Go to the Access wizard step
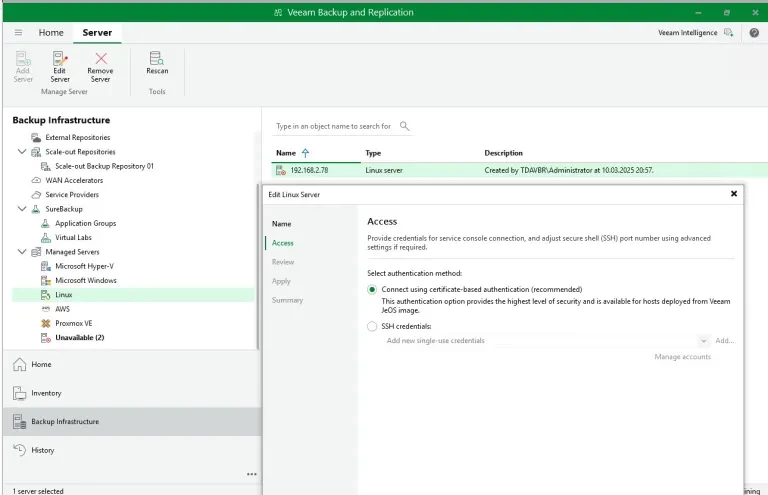The height and width of the screenshot is (495, 768). [x=283, y=243]
